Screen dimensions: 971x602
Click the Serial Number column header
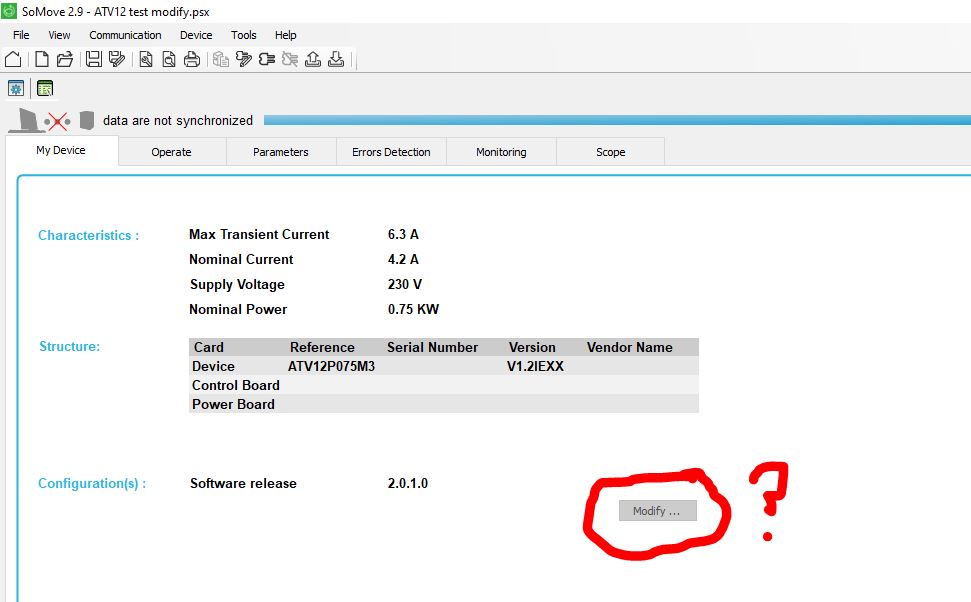pyautogui.click(x=432, y=347)
